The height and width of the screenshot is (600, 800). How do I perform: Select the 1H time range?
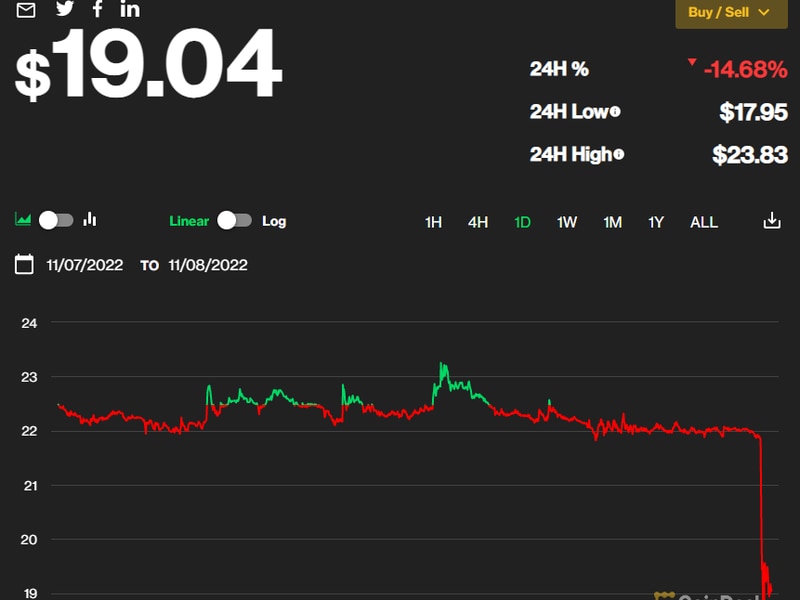click(x=433, y=222)
